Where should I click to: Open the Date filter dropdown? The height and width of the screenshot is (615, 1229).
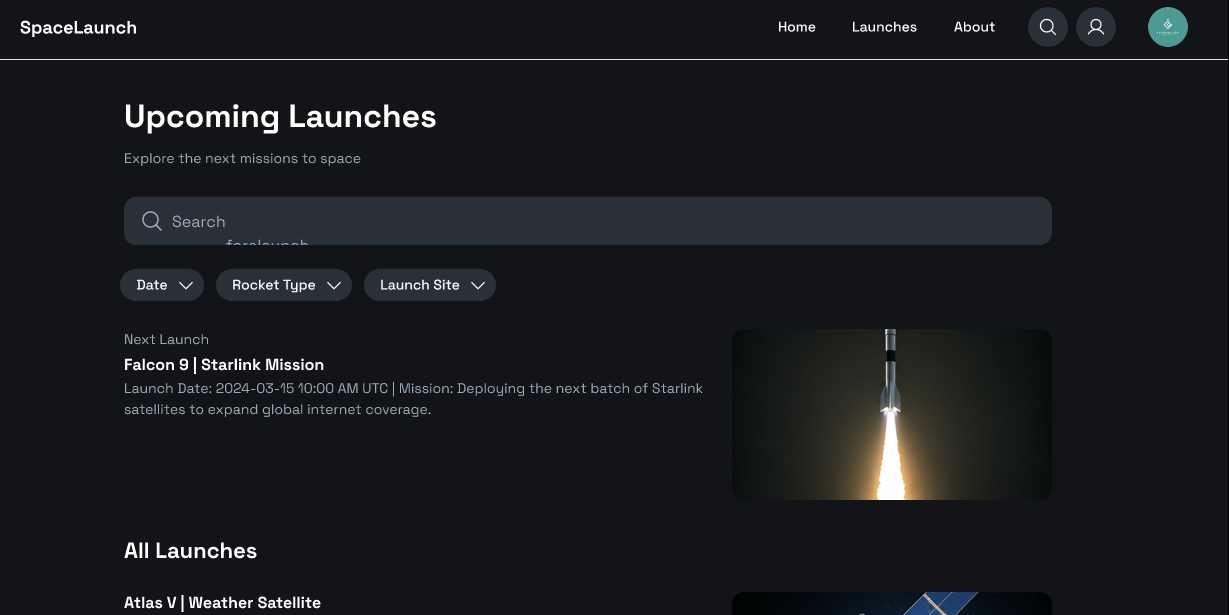tap(162, 285)
